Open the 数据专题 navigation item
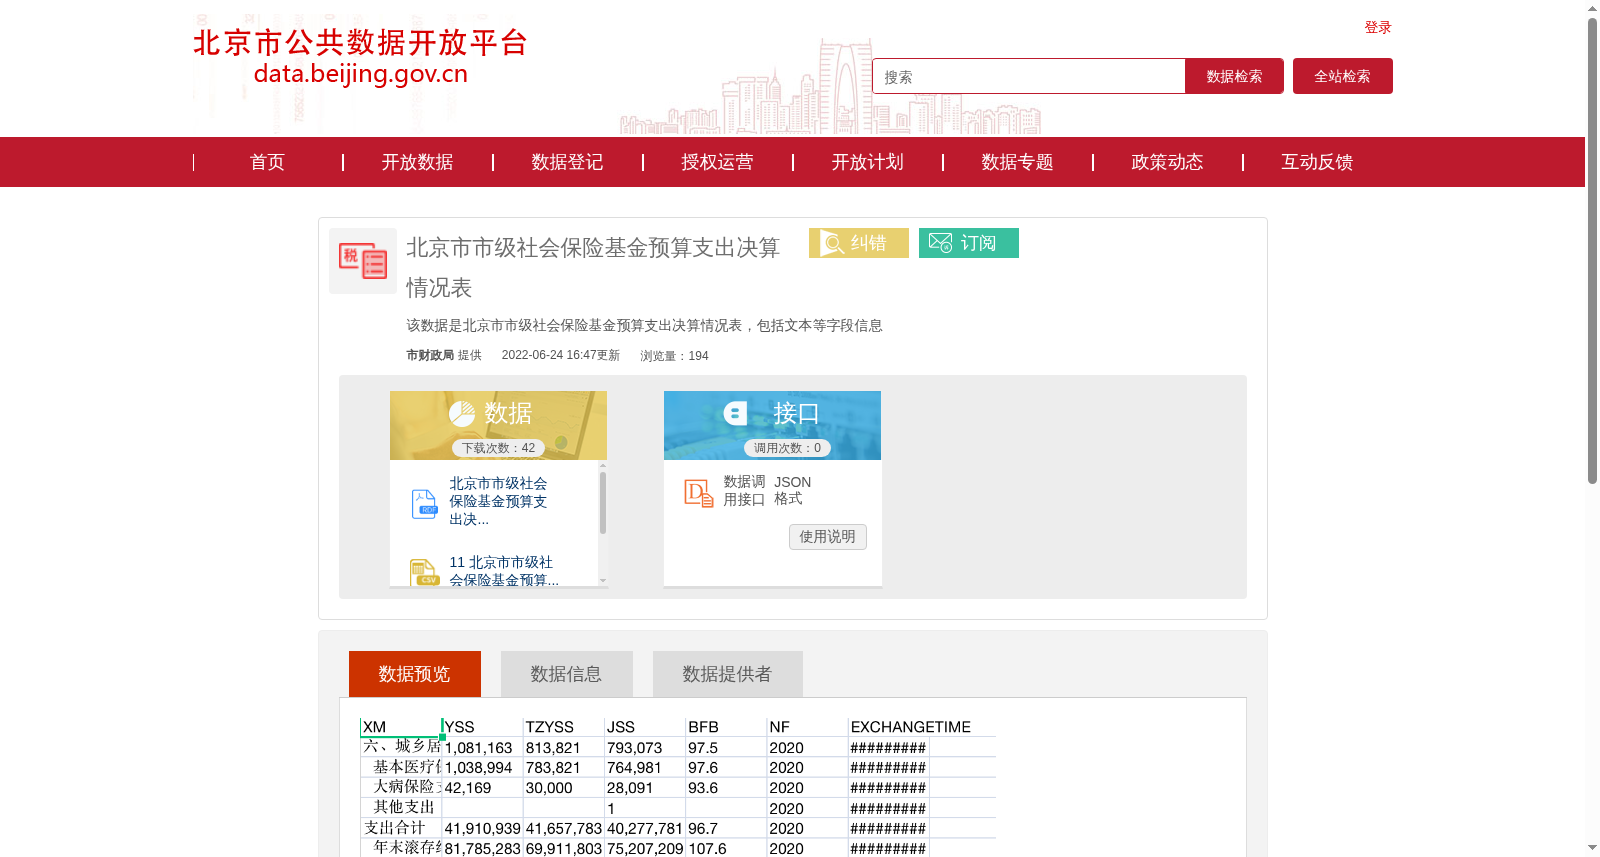The image size is (1600, 857). tap(1018, 162)
